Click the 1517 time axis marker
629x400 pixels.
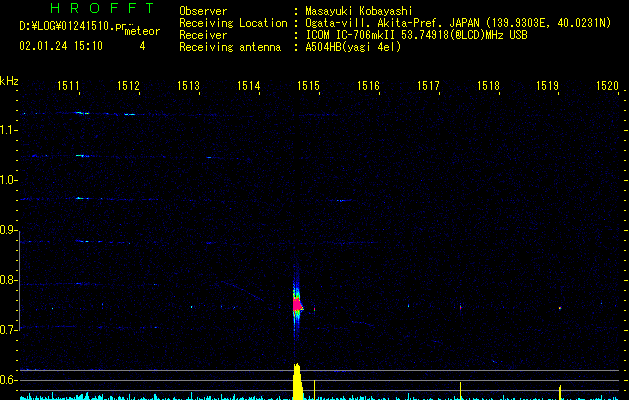pyautogui.click(x=428, y=86)
